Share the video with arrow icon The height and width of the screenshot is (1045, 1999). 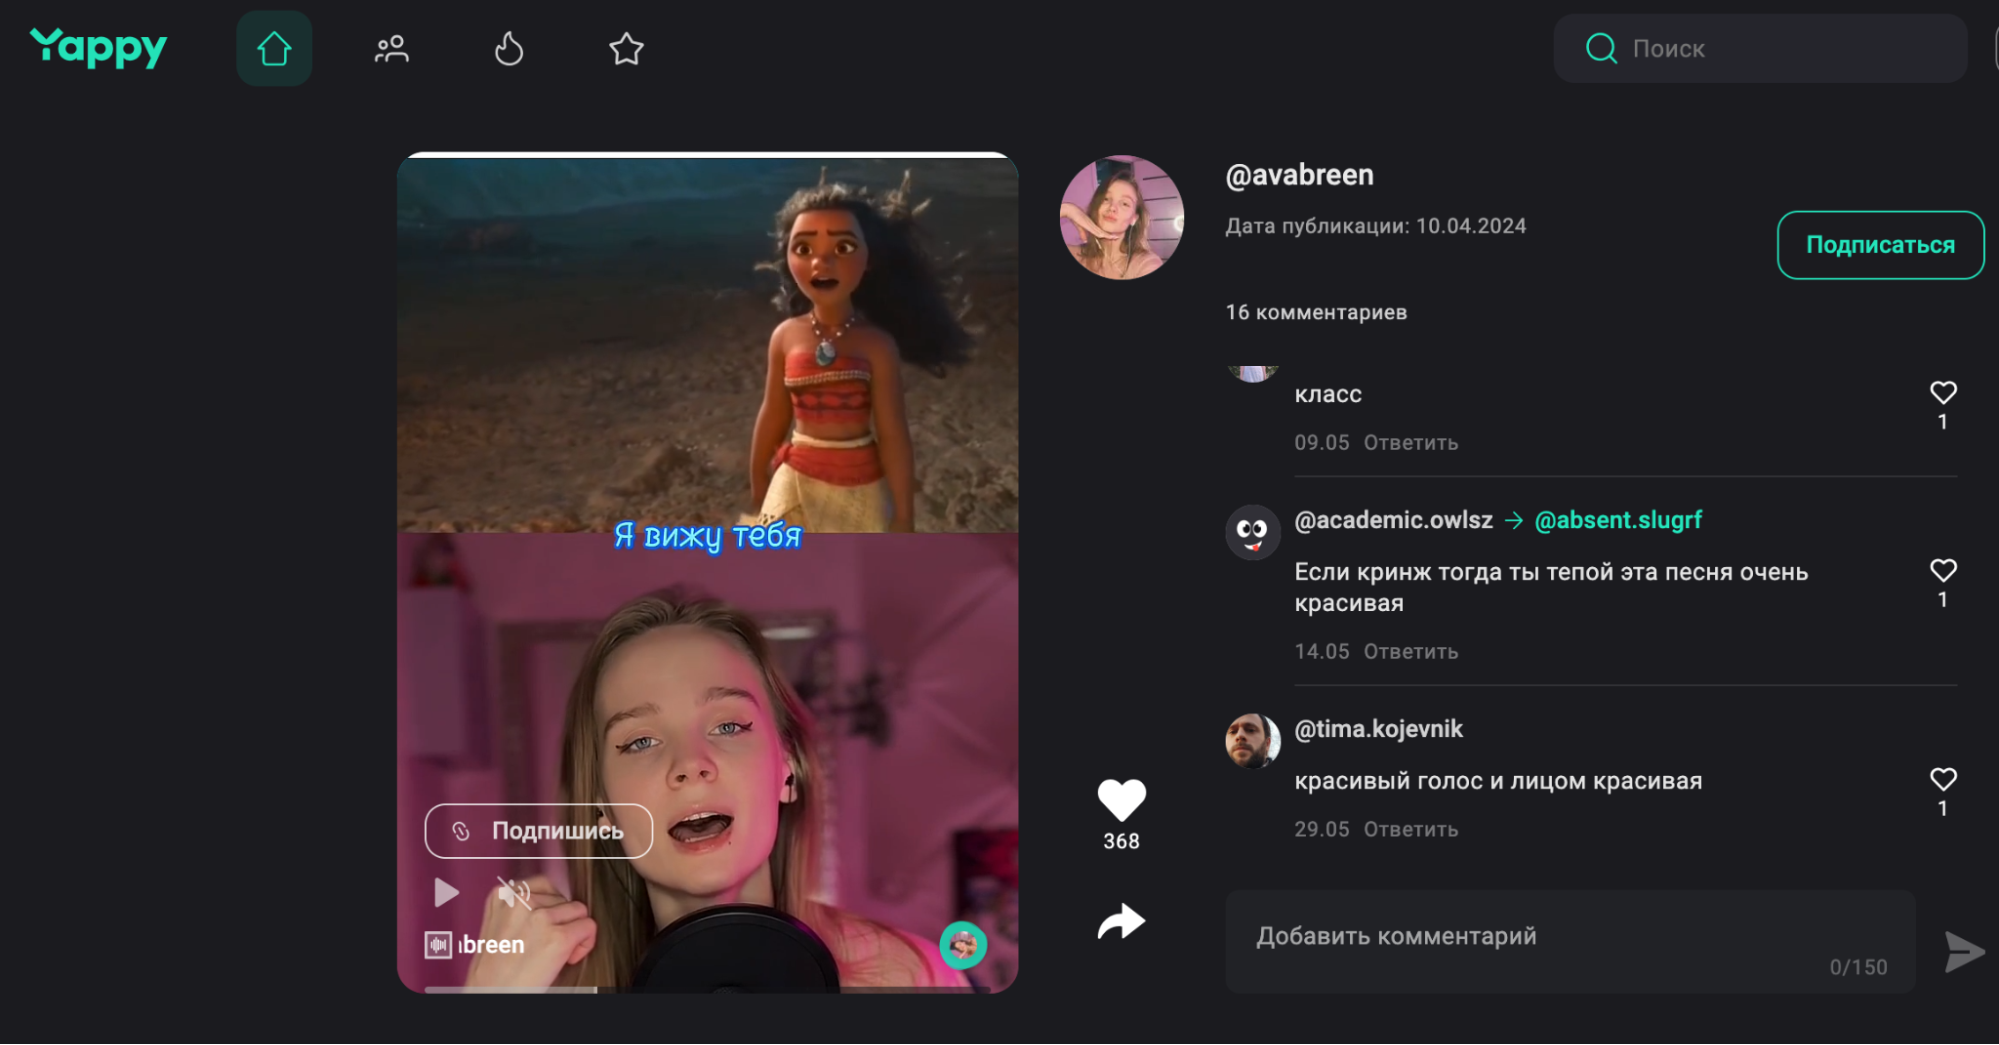1121,921
